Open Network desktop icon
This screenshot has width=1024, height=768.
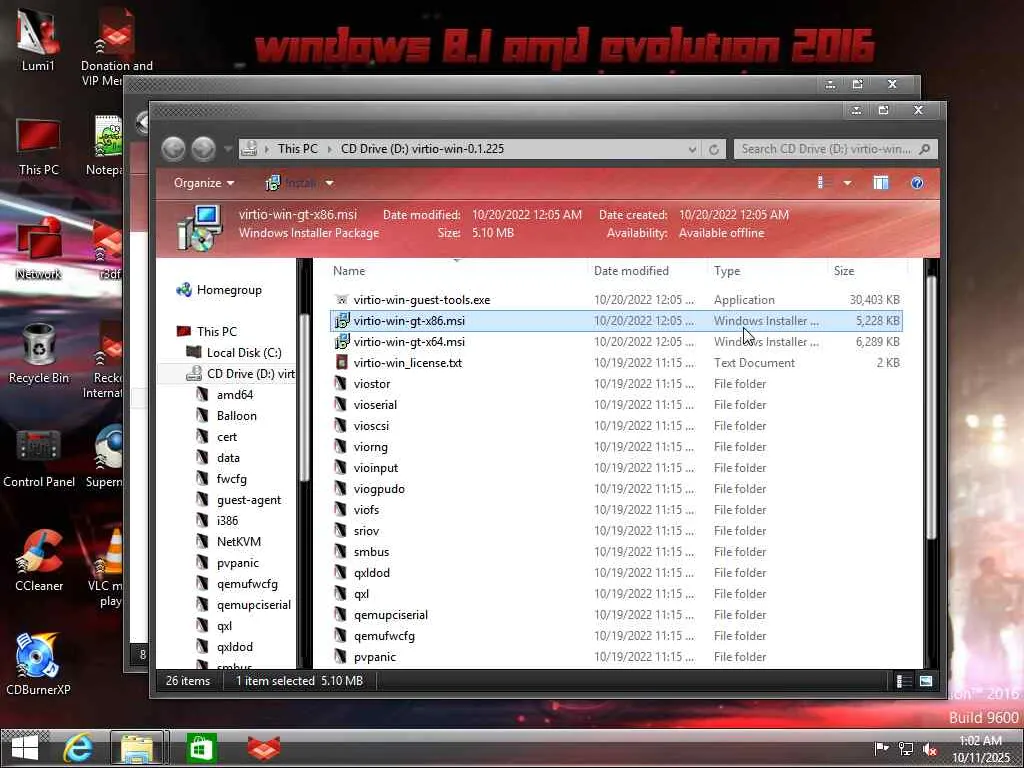tap(38, 250)
